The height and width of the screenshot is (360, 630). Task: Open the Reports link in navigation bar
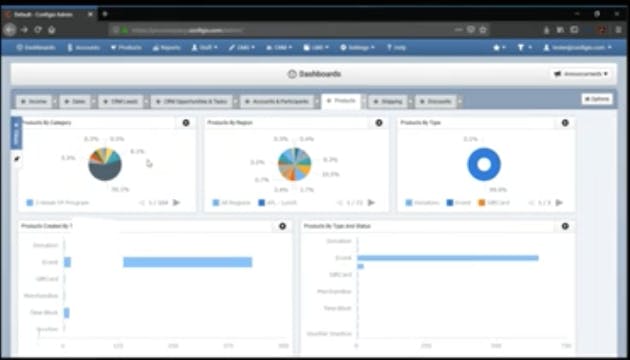pyautogui.click(x=166, y=47)
